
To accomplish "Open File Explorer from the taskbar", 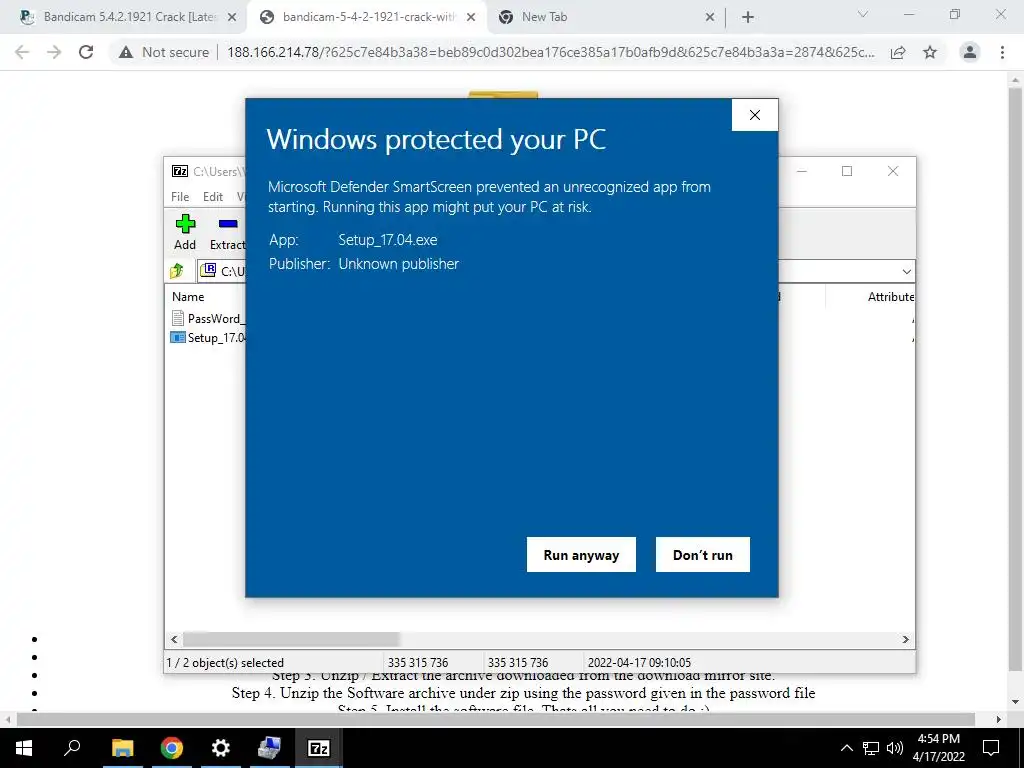I will pyautogui.click(x=122, y=748).
